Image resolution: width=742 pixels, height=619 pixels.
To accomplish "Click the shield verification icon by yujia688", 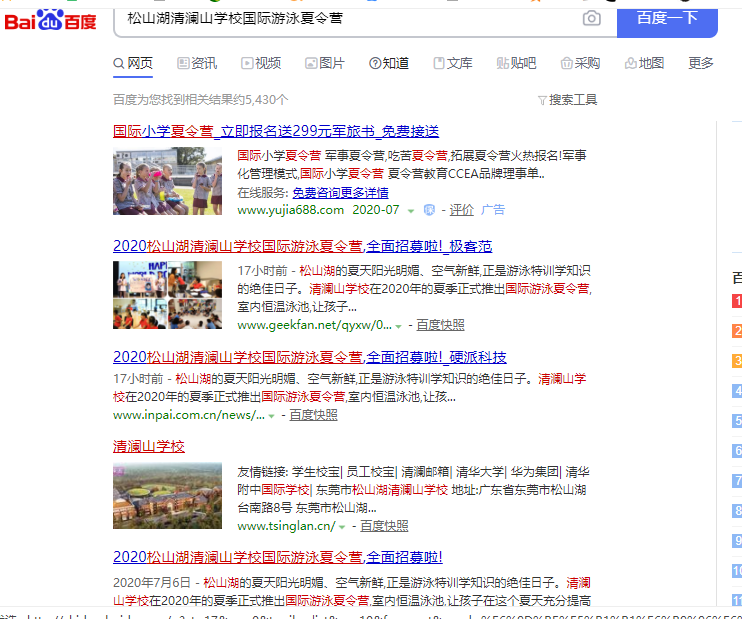I will click(429, 210).
